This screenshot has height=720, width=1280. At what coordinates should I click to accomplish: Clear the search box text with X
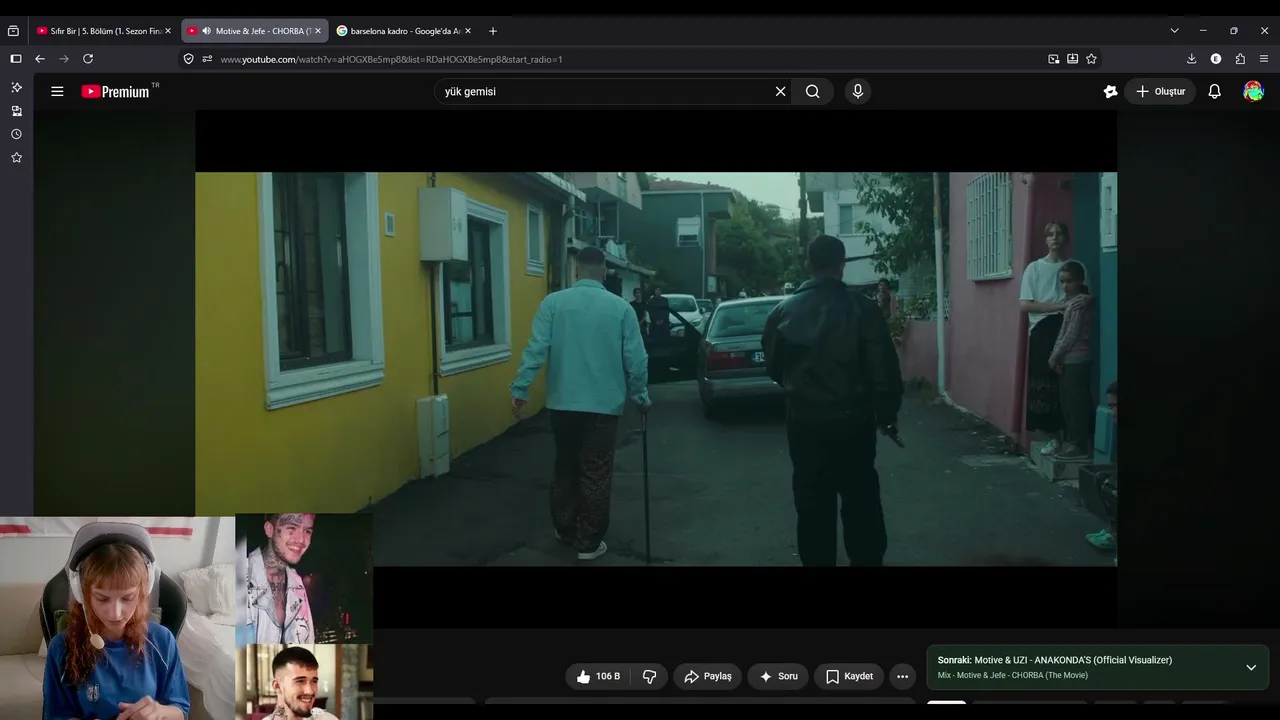(781, 91)
